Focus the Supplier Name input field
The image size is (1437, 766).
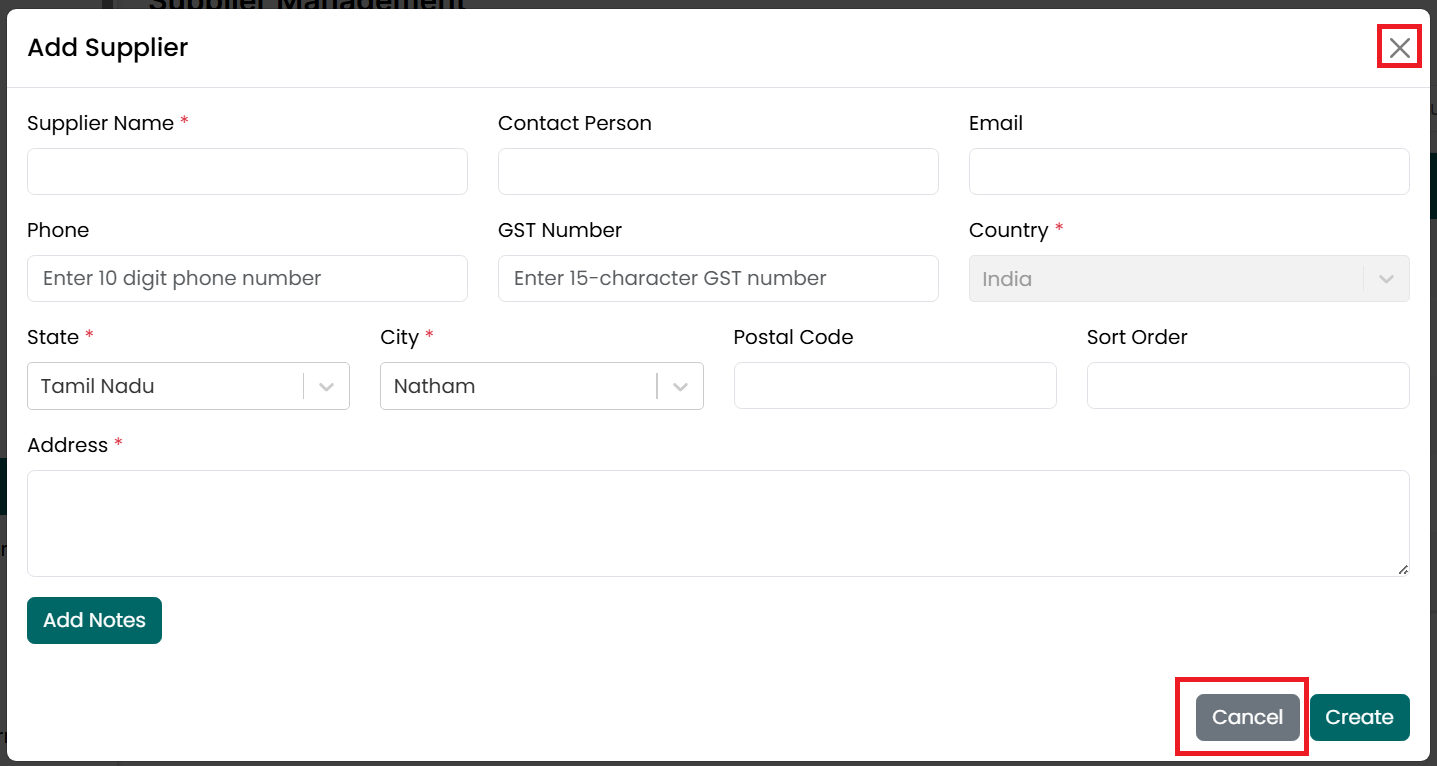(x=247, y=171)
